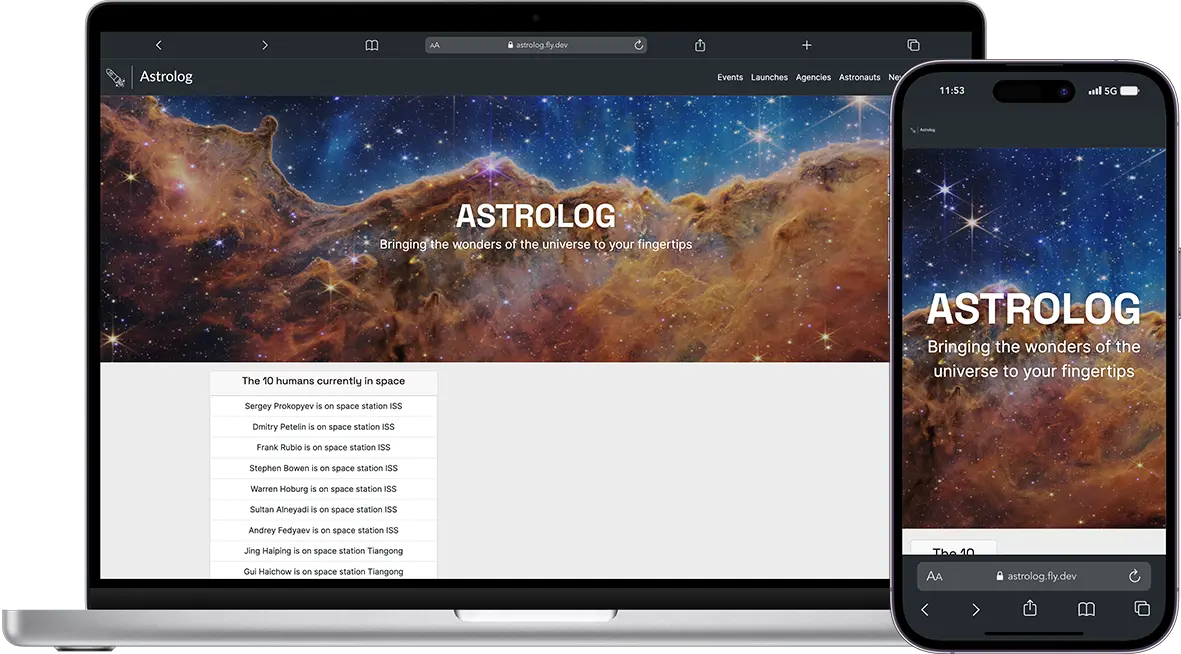Screen dimensions: 1181x654
Task: Click the share icon in laptop browser toolbar
Action: coord(700,45)
